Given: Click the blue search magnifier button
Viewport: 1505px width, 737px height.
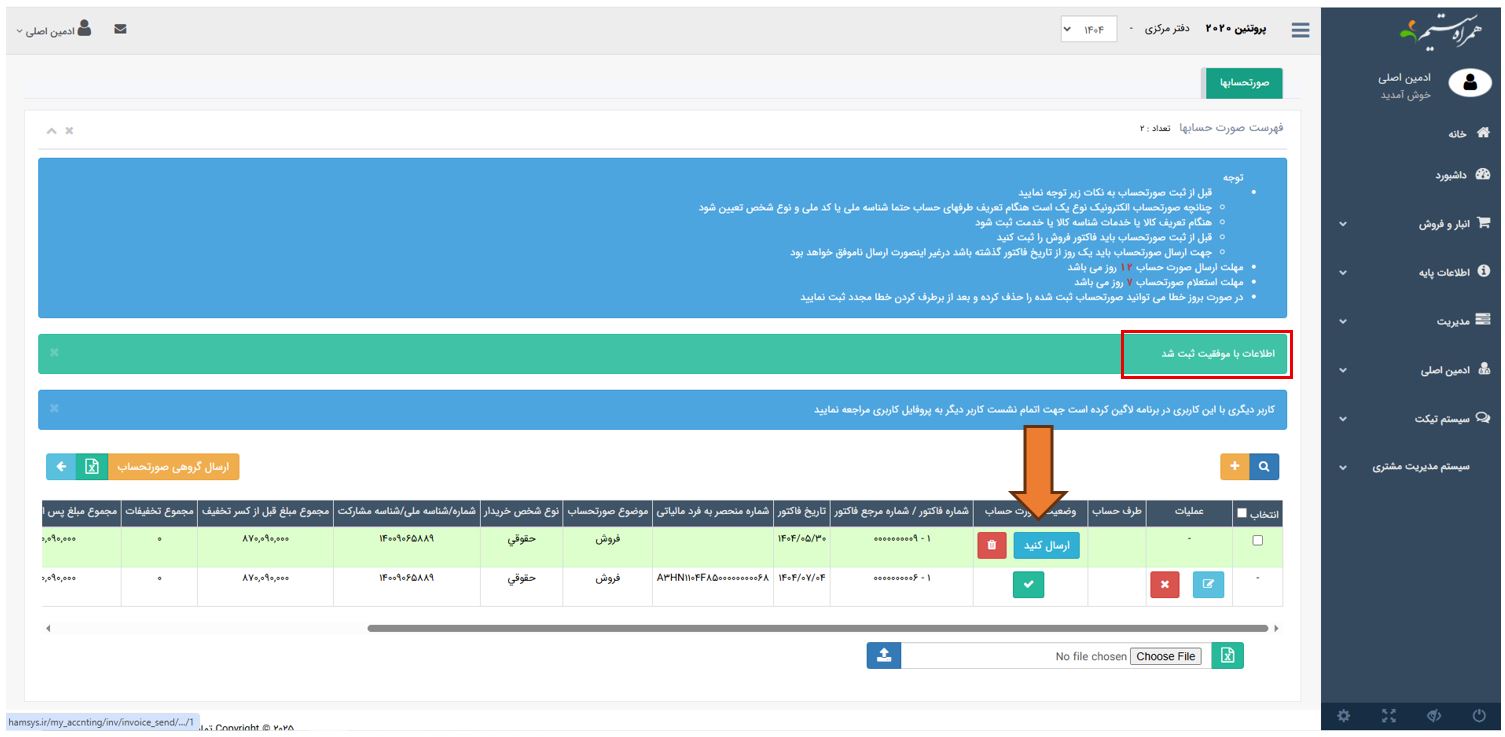Looking at the screenshot, I should [1265, 466].
